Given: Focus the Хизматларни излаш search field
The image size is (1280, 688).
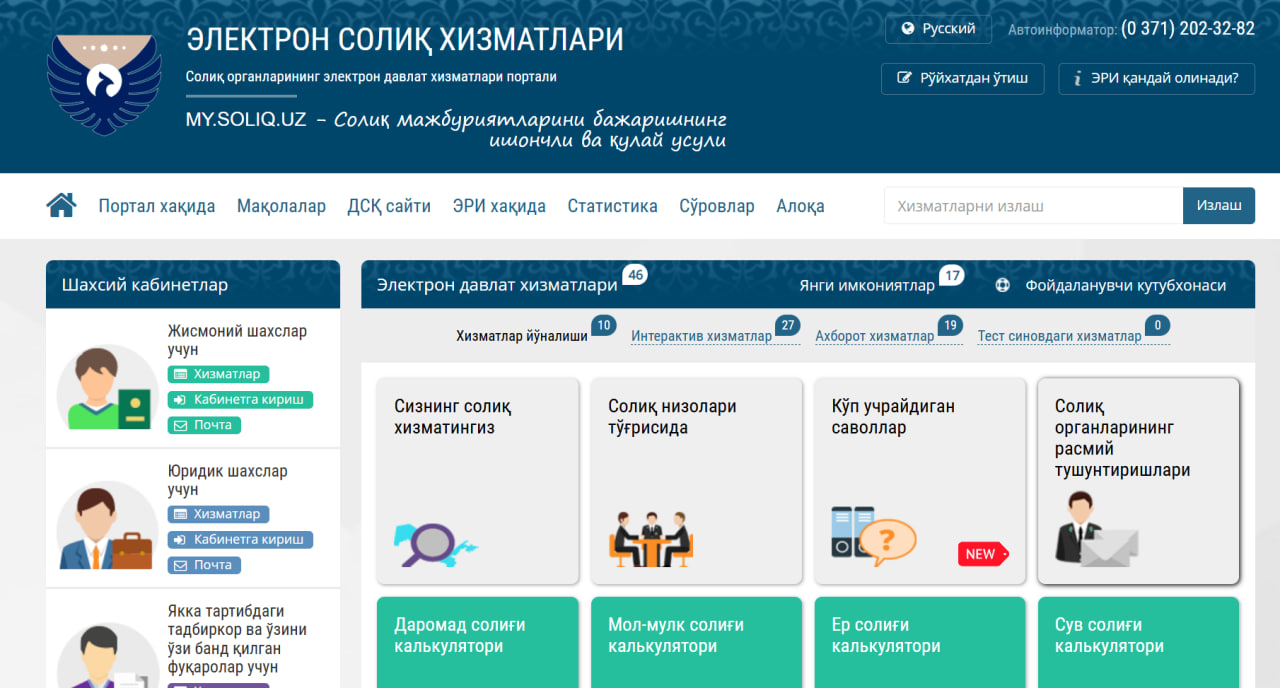Looking at the screenshot, I should click(1032, 206).
